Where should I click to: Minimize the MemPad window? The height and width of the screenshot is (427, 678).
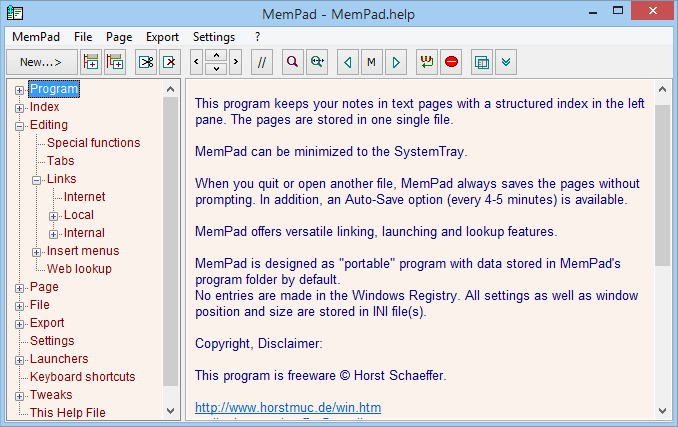(593, 12)
